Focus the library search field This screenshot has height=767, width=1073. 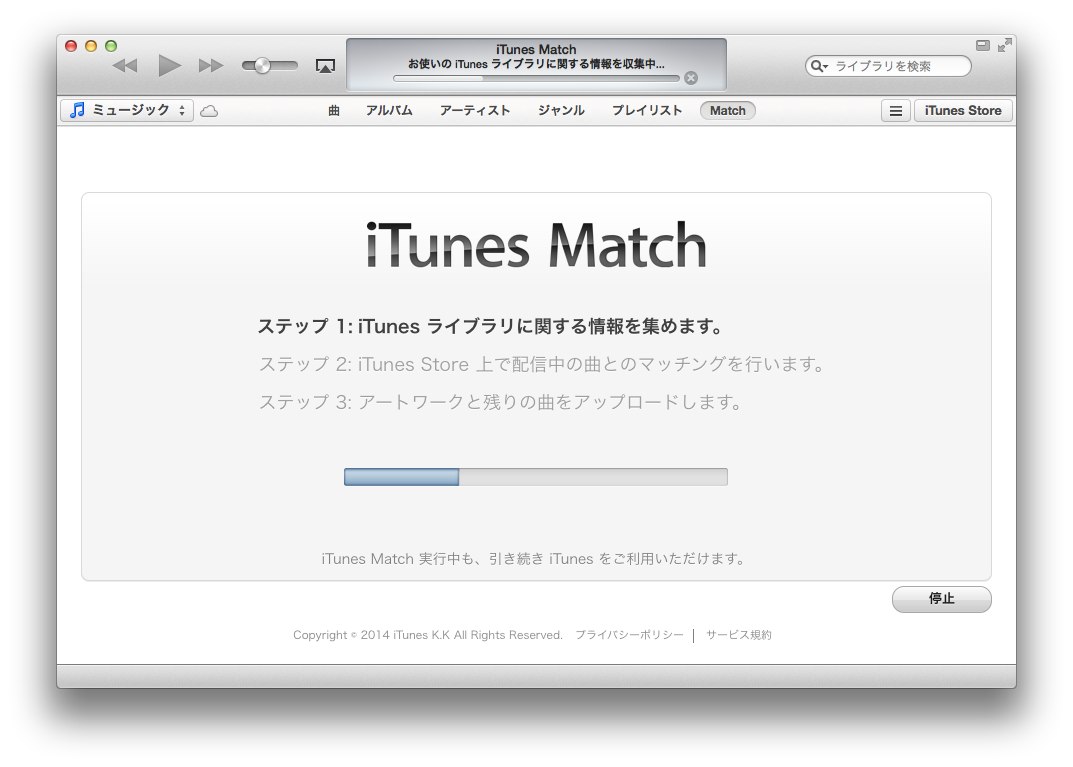pyautogui.click(x=888, y=66)
